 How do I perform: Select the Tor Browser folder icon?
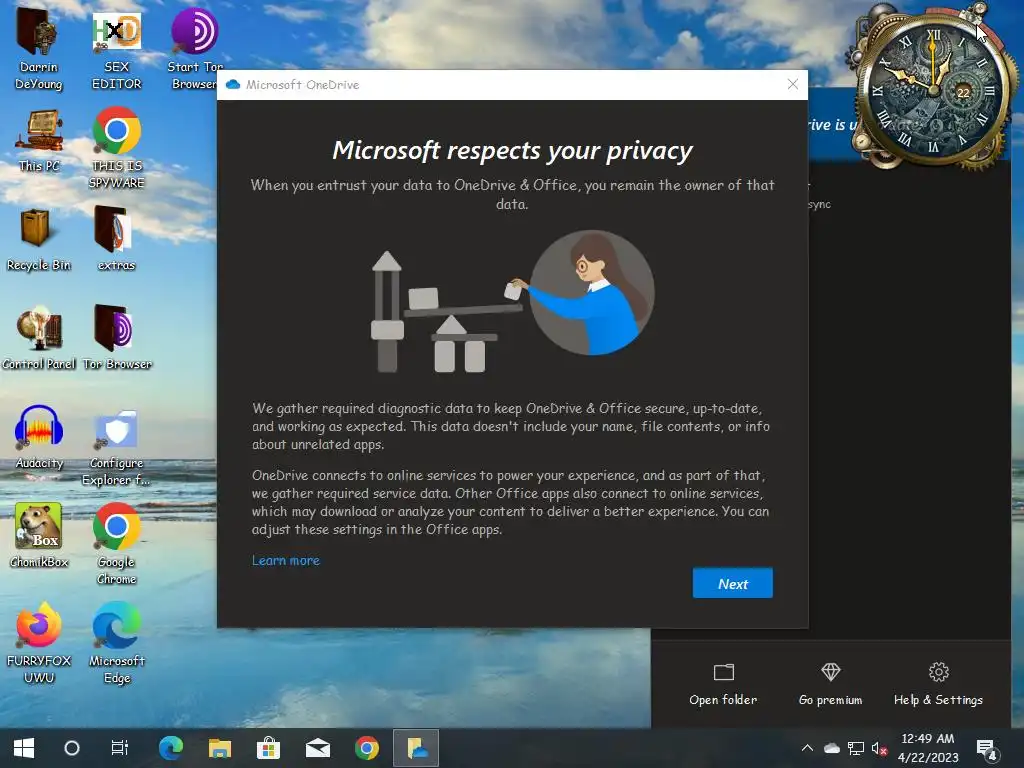[x=117, y=338]
